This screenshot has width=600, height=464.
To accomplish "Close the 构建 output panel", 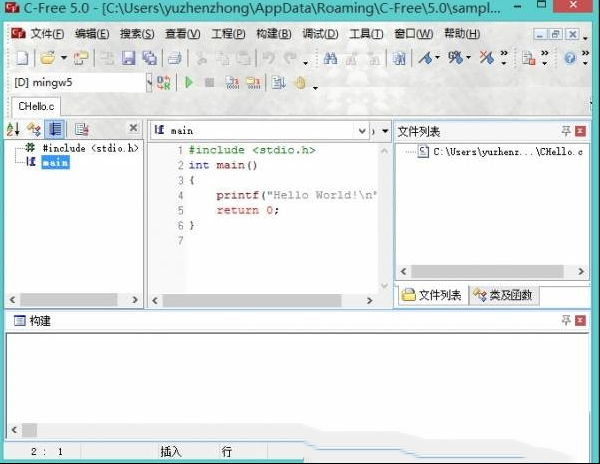I will (580, 320).
